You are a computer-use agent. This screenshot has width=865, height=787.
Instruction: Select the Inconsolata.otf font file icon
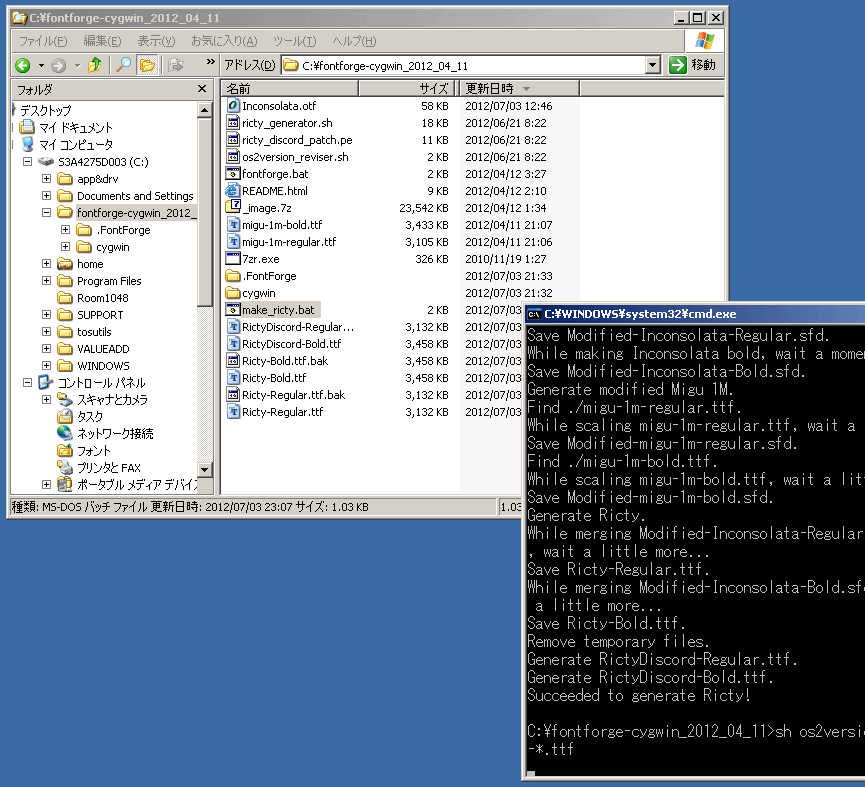pyautogui.click(x=233, y=105)
